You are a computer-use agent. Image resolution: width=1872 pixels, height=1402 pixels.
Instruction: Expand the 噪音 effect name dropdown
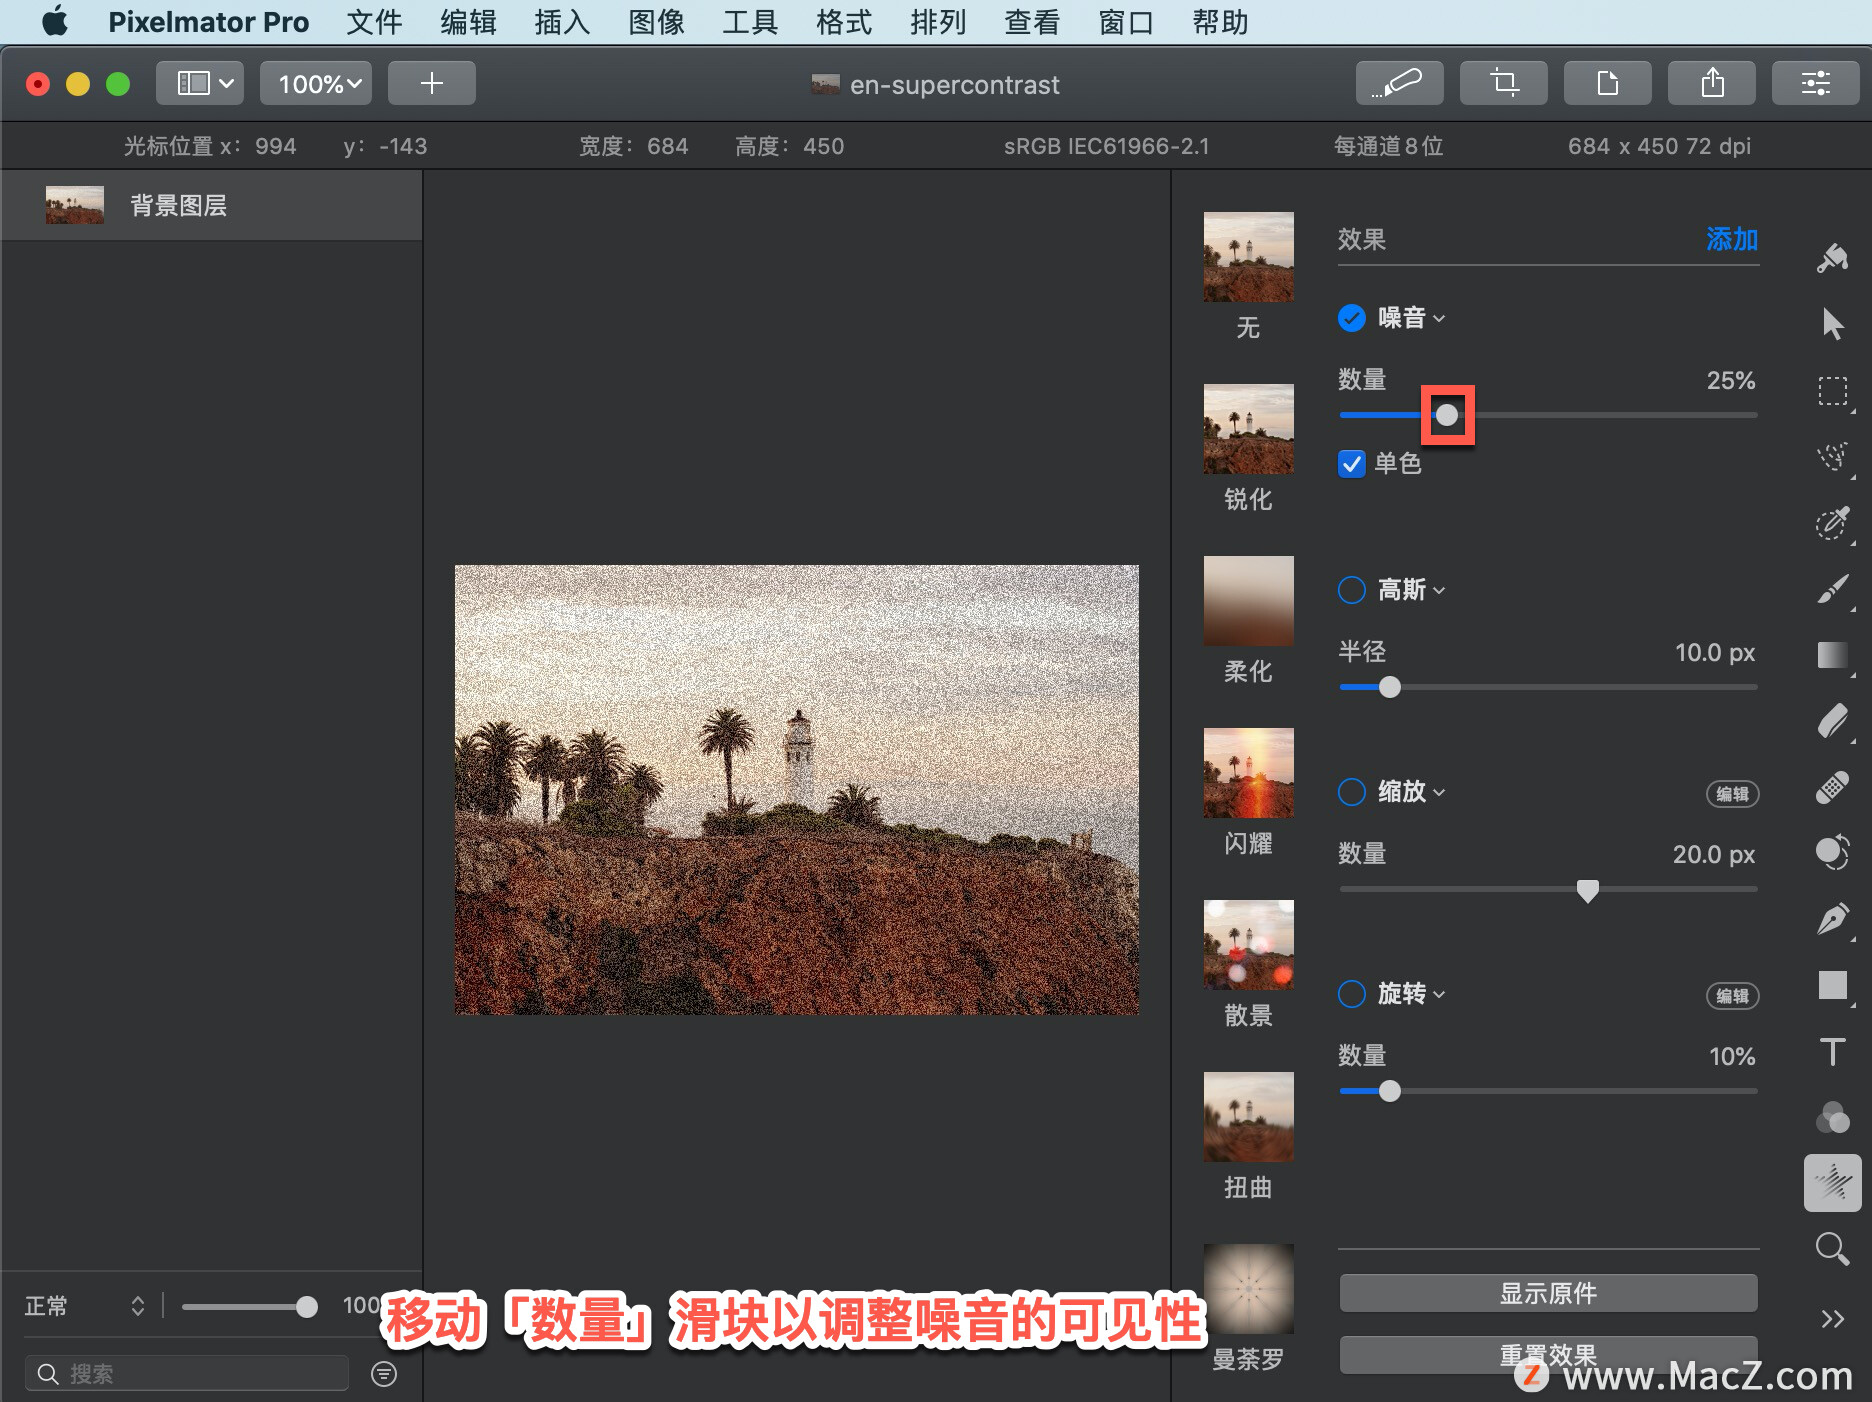(1412, 318)
